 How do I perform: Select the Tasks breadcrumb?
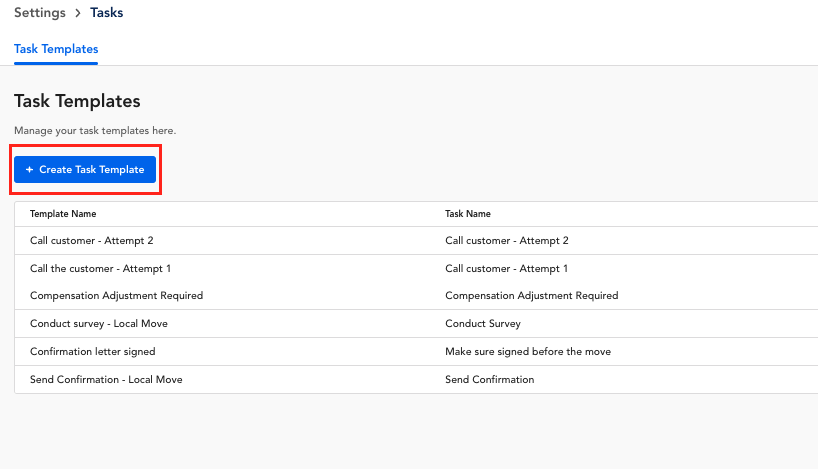coord(106,13)
